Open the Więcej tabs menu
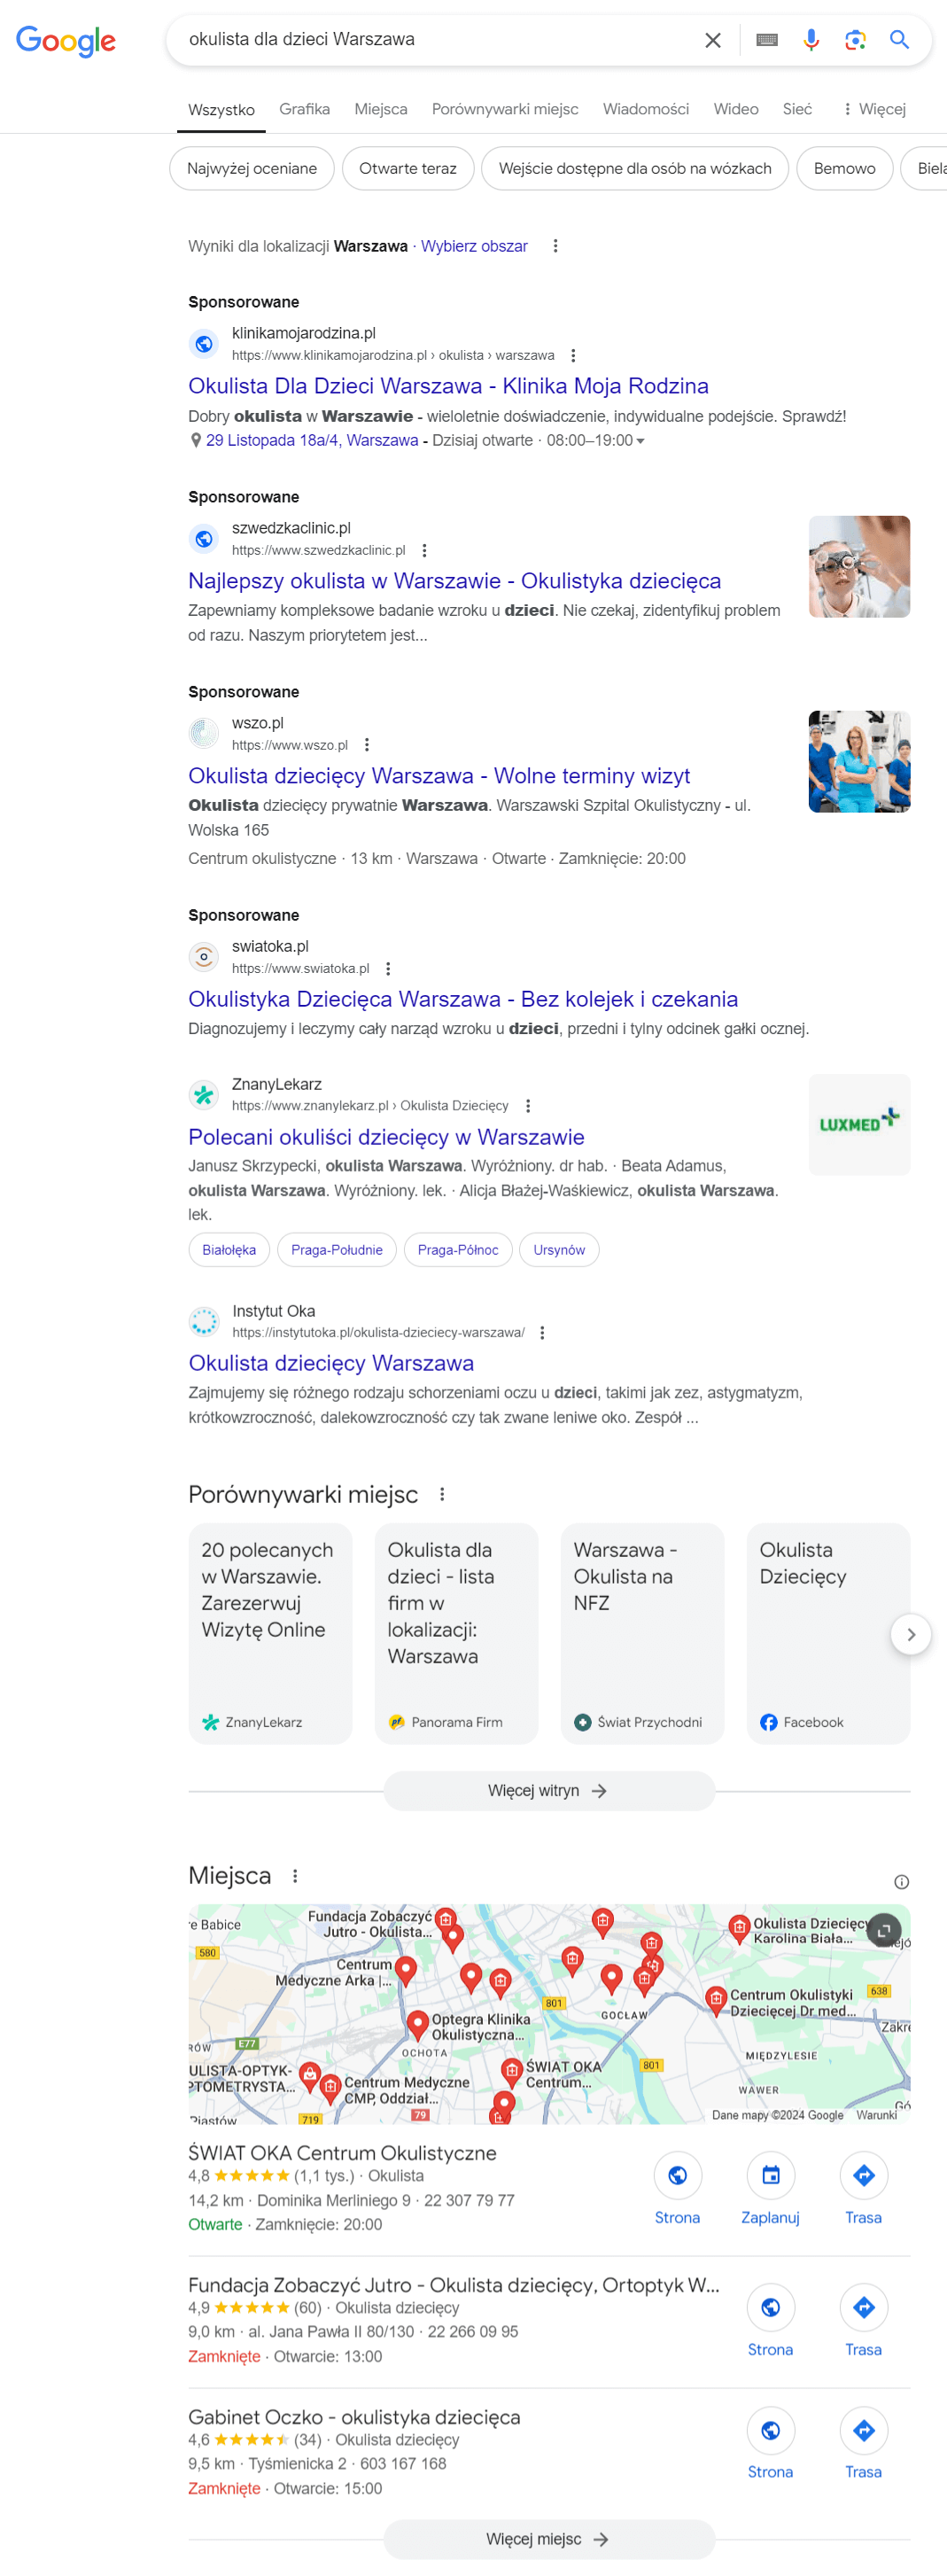 [874, 109]
